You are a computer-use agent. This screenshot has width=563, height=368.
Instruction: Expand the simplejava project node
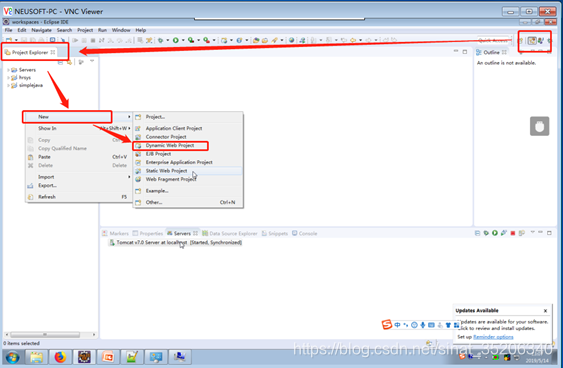[x=8, y=85]
